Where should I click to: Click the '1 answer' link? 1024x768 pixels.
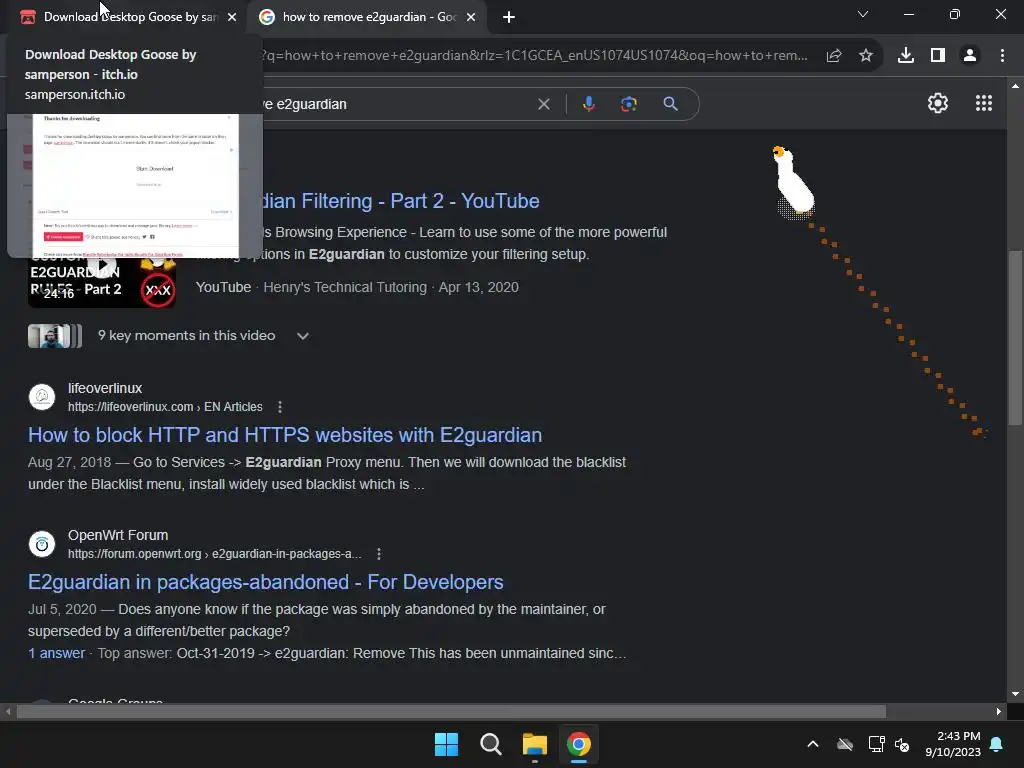pos(57,653)
